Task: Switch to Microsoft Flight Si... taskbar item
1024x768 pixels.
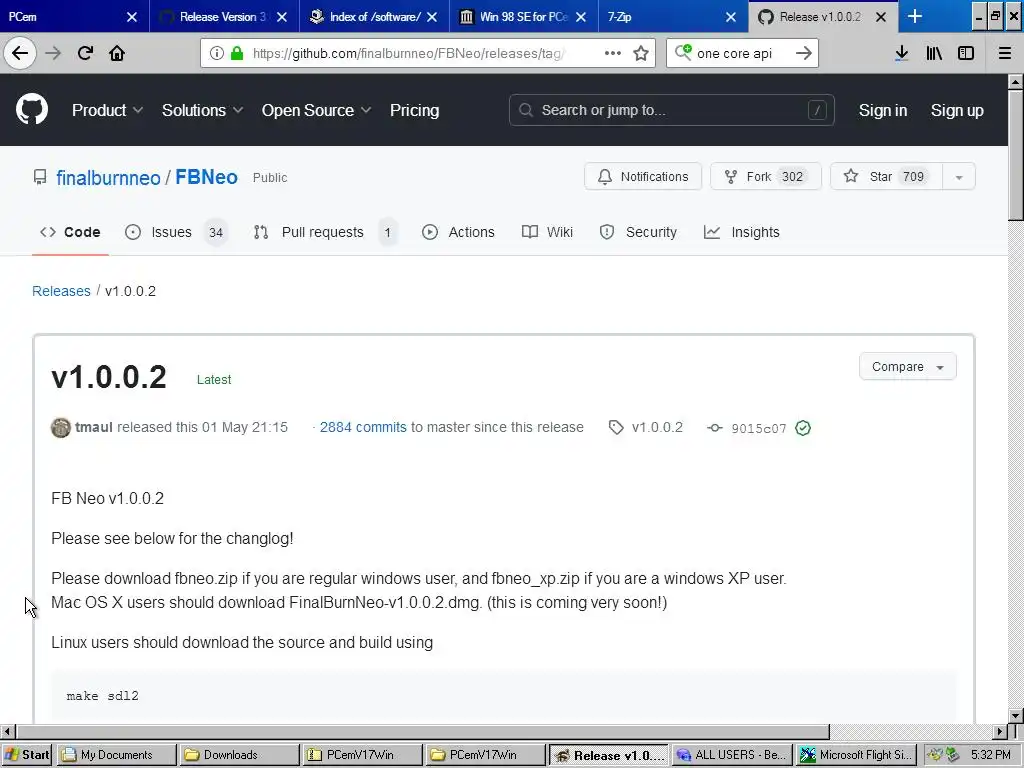Action: pyautogui.click(x=857, y=755)
